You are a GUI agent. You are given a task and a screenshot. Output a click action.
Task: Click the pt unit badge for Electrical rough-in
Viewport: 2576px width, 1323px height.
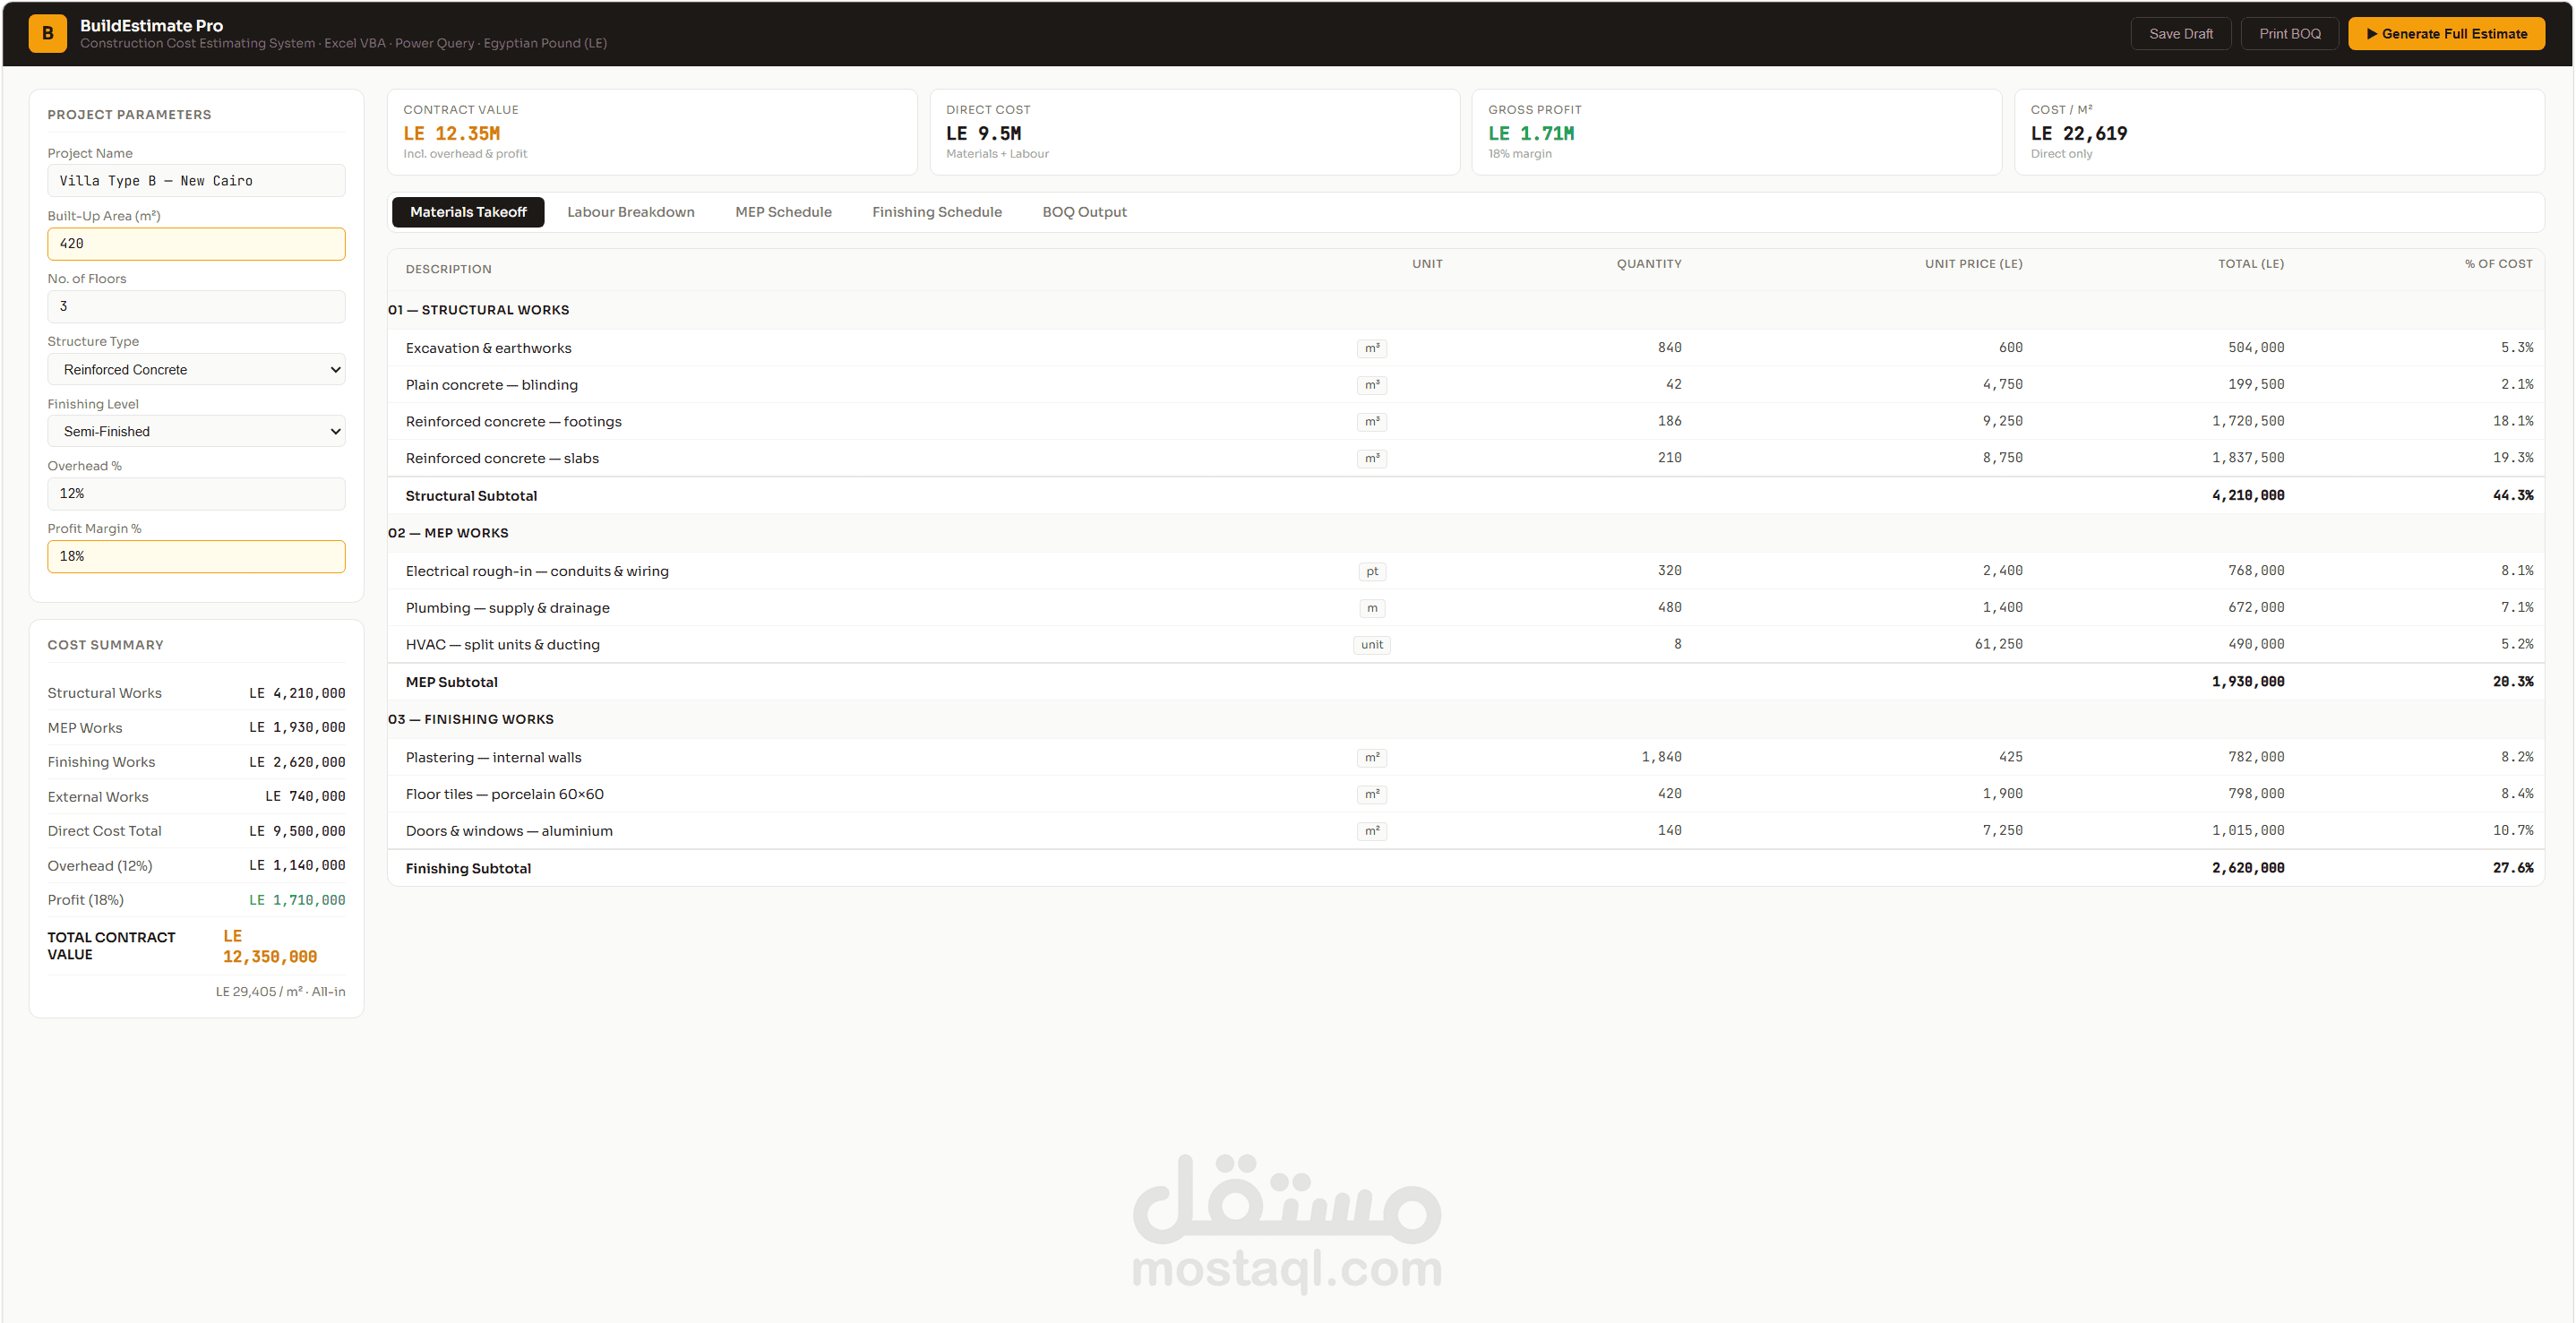click(x=1372, y=571)
